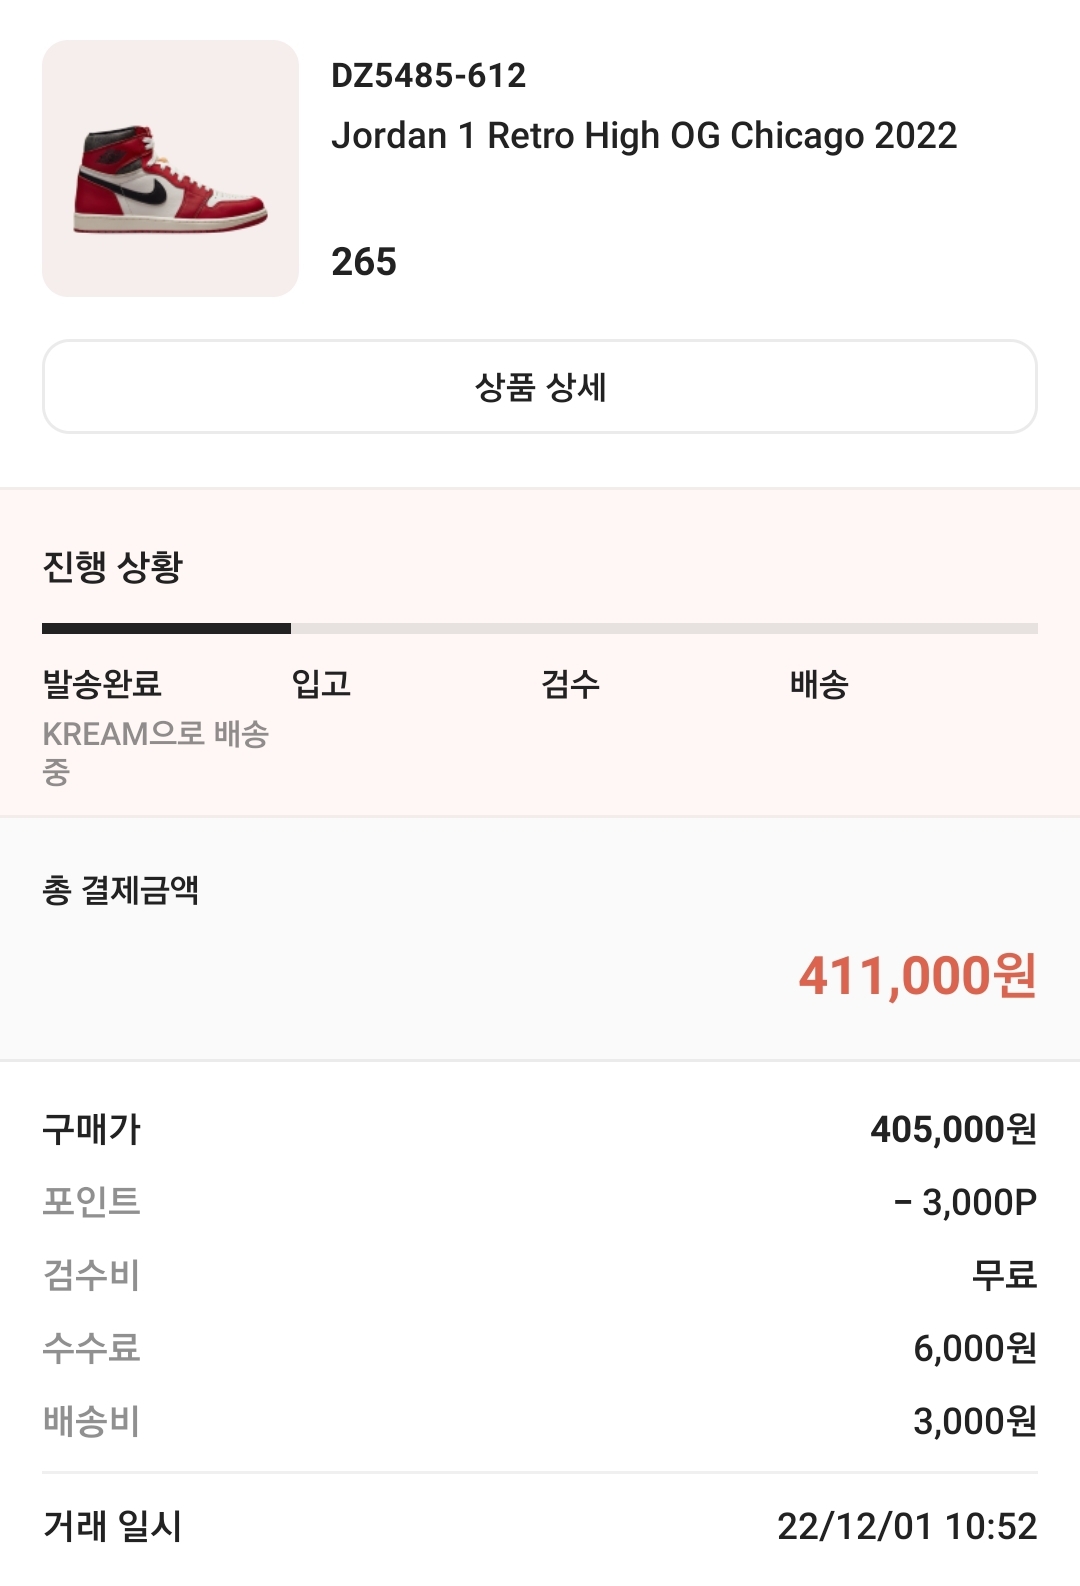Click the 총 결제금액 label
1080x1586 pixels.
tap(121, 890)
